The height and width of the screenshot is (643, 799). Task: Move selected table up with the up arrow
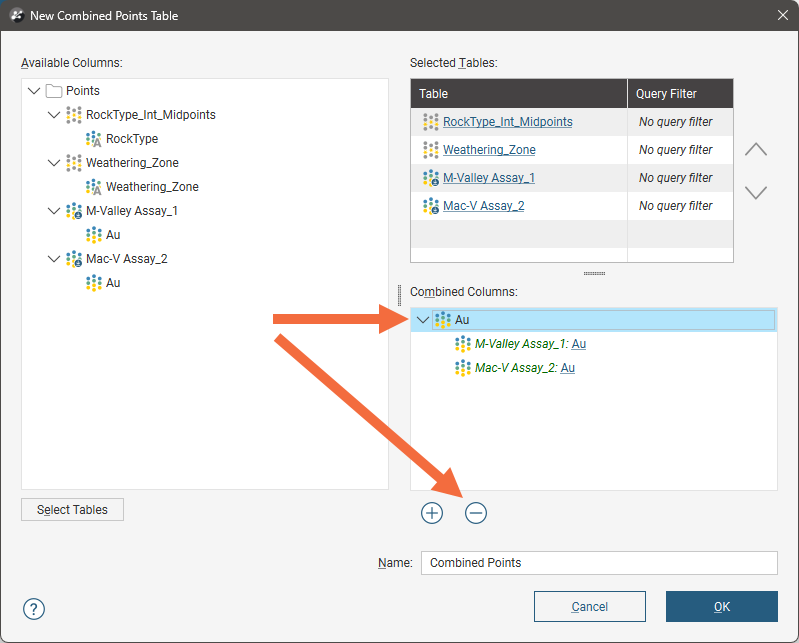coord(756,150)
